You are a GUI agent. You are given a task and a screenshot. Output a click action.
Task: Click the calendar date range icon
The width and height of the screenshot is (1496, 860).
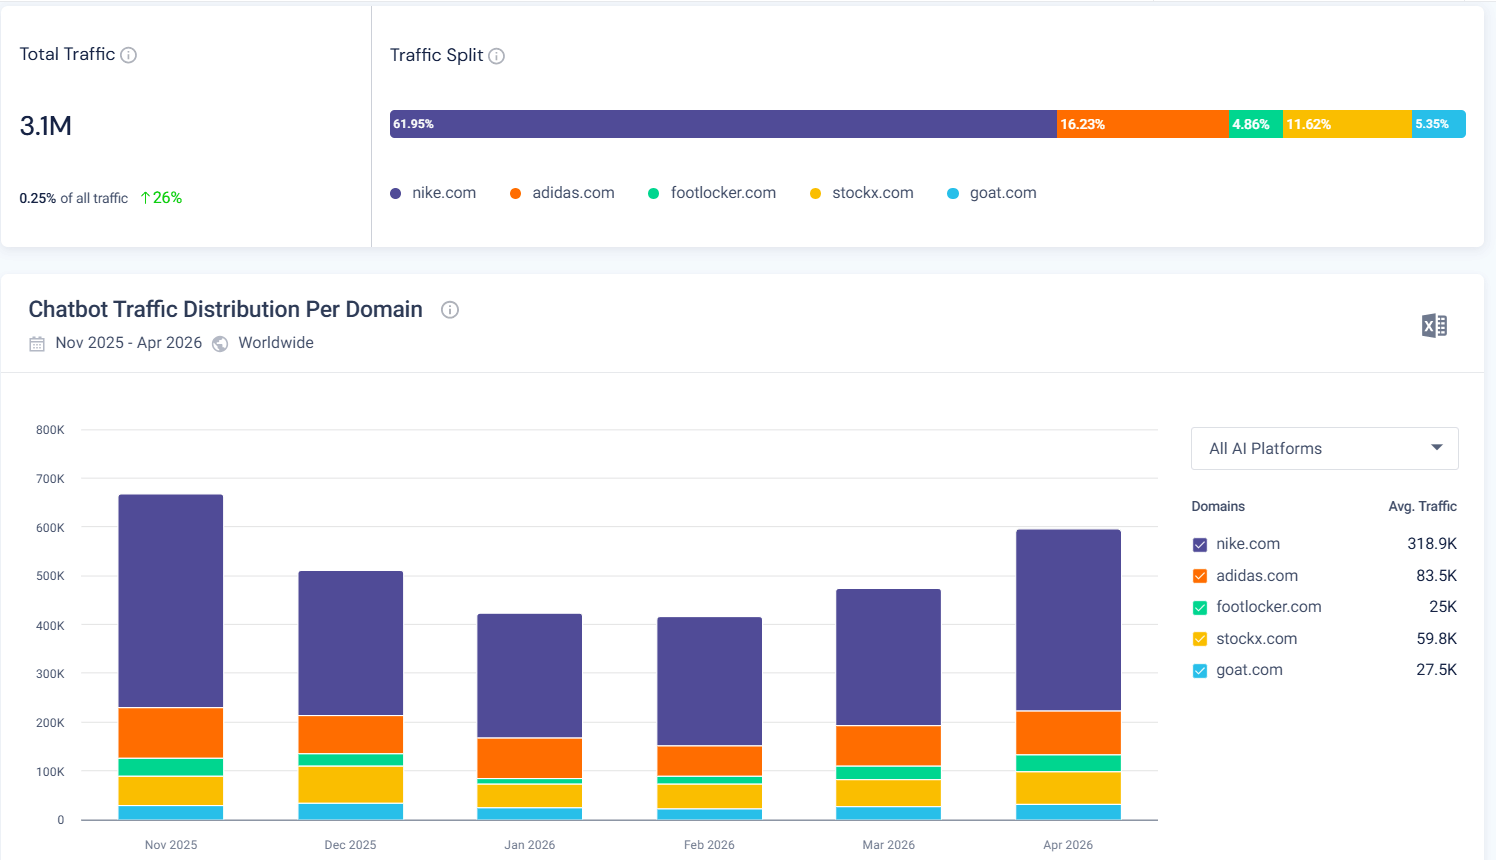37,344
